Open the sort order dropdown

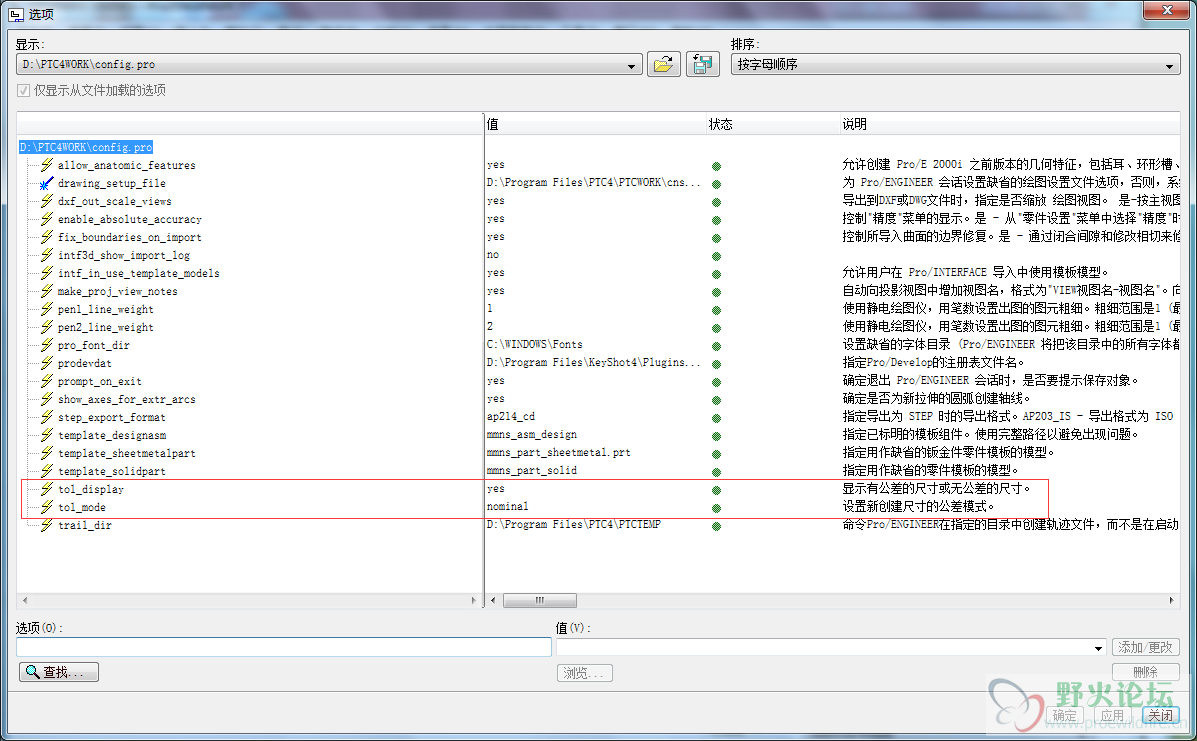coord(1169,66)
